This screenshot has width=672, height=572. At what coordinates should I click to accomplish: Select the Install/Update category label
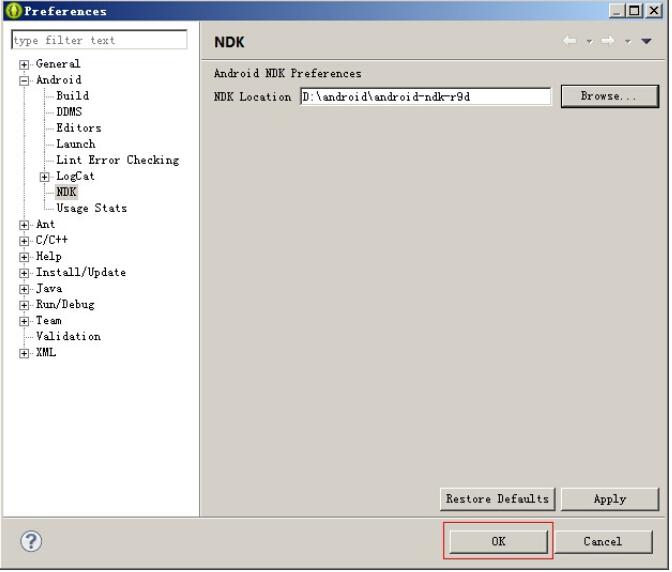click(x=81, y=273)
